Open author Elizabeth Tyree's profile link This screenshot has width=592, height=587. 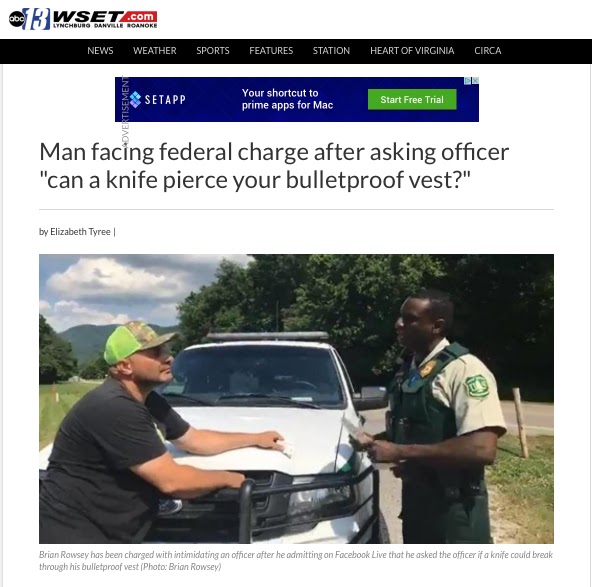(x=80, y=232)
